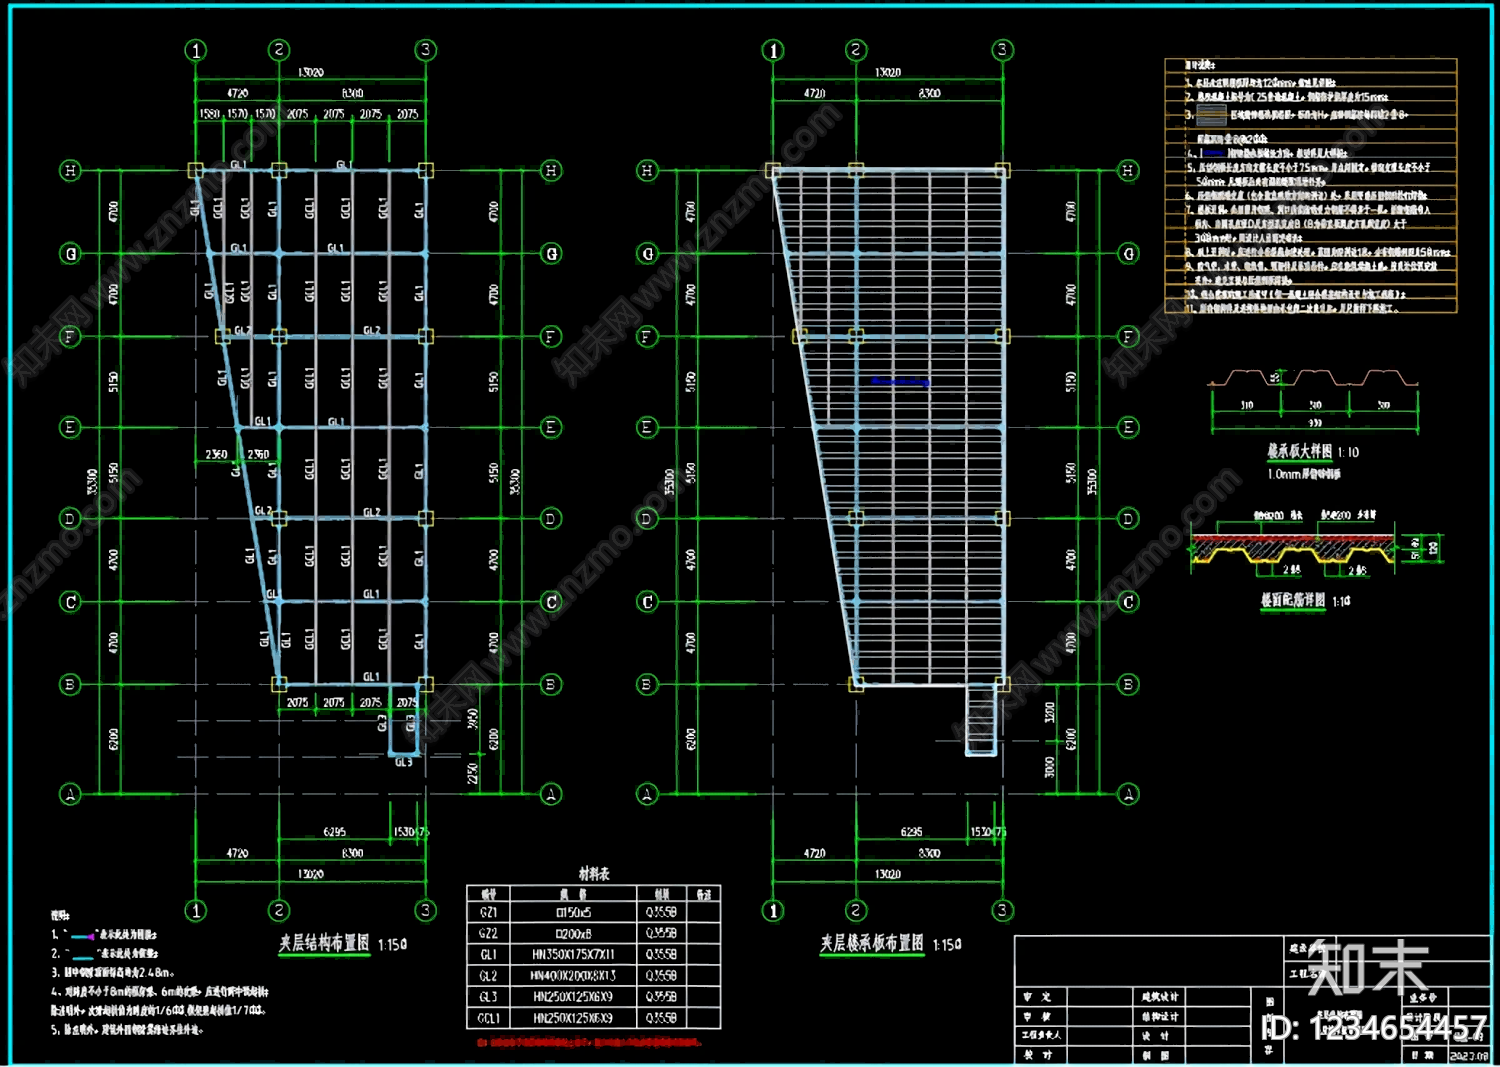The height and width of the screenshot is (1067, 1500).
Task: Select the 夹层楼承板布置图 drawing title
Action: pyautogui.click(x=872, y=943)
